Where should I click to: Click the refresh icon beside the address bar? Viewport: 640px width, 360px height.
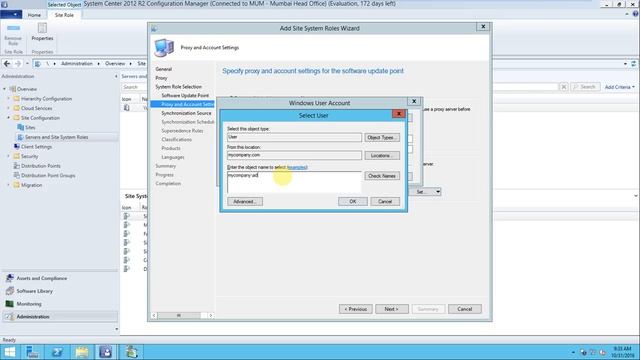[x=634, y=64]
